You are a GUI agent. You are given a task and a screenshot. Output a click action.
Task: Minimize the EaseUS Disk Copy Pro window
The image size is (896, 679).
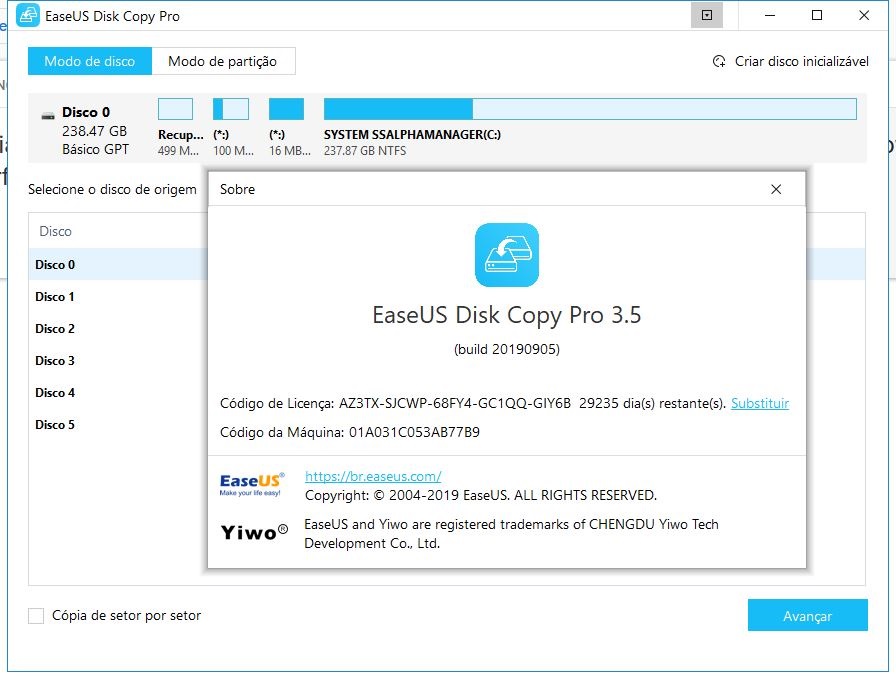(x=770, y=15)
